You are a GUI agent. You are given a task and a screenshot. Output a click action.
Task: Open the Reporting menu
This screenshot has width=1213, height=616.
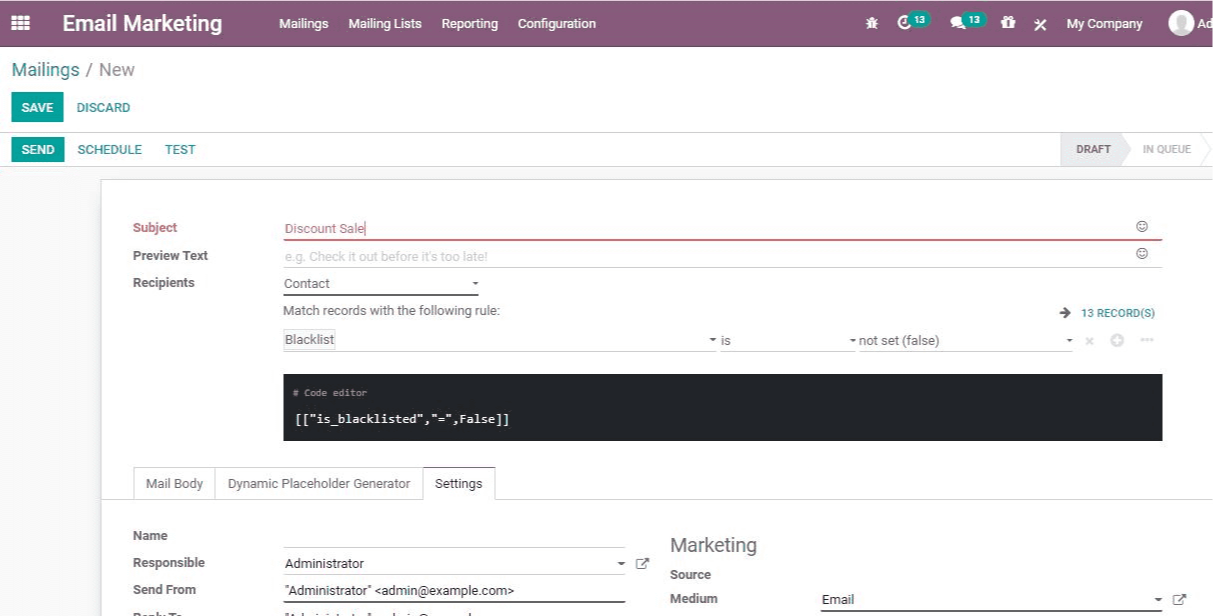[469, 24]
